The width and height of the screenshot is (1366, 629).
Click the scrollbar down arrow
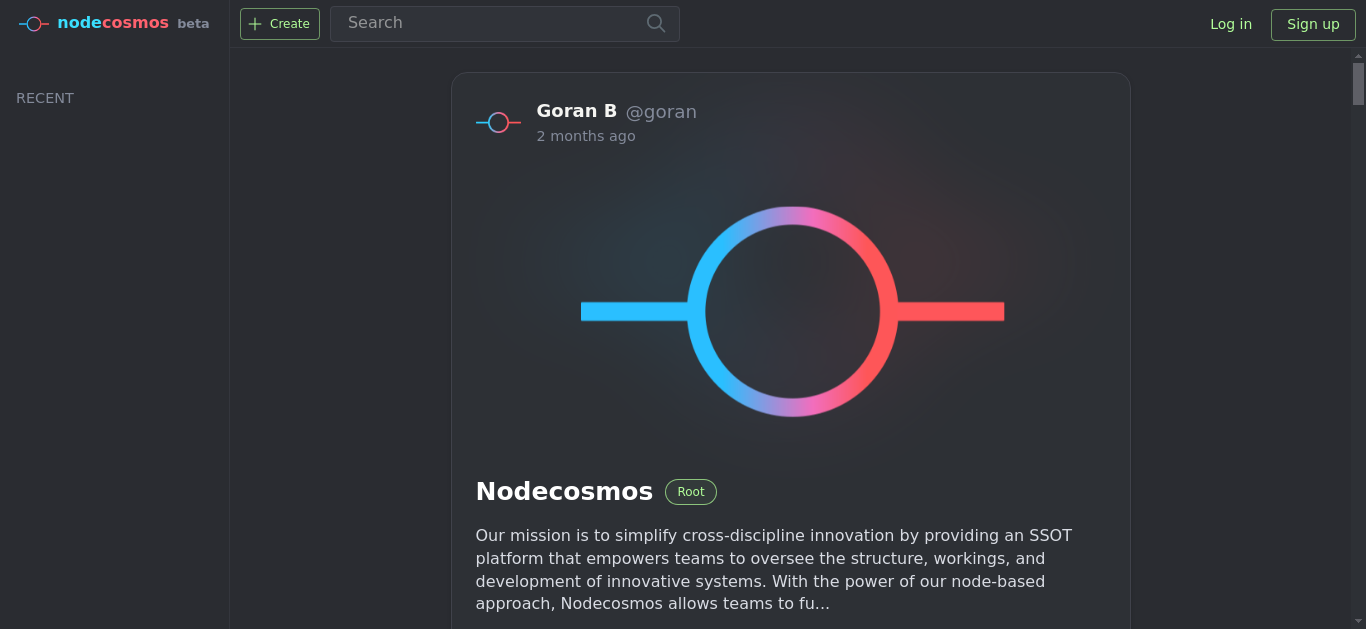coord(1358,621)
